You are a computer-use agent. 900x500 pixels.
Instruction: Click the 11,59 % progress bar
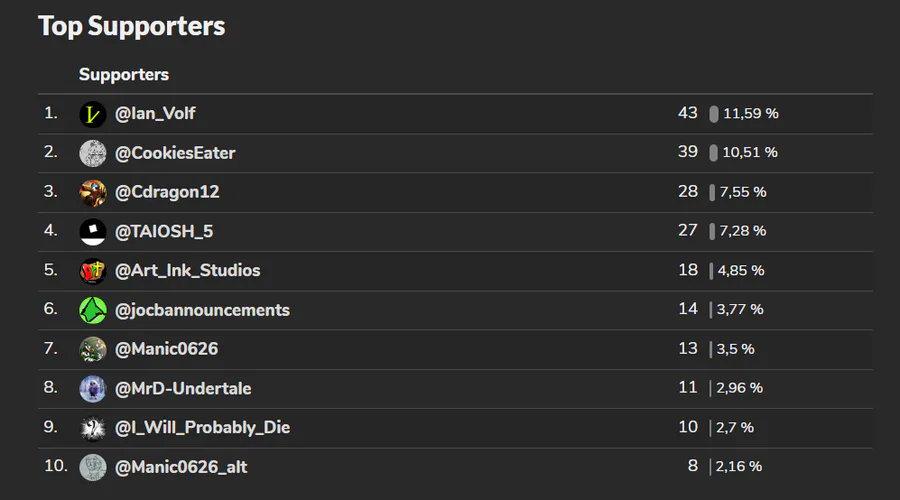tap(713, 114)
